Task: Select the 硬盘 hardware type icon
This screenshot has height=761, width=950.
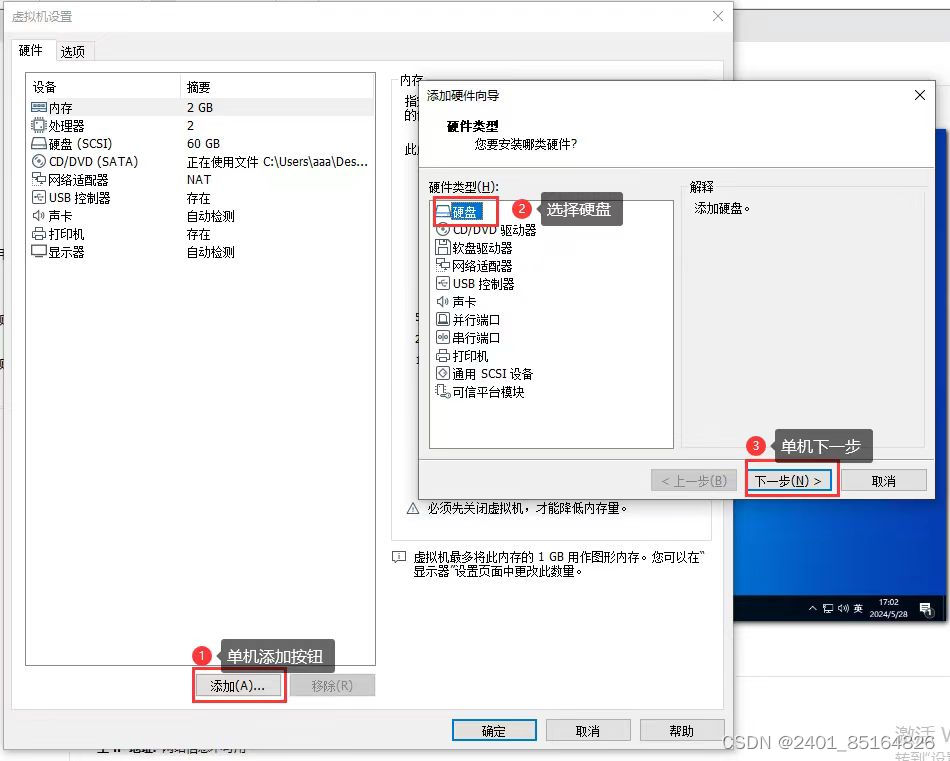Action: [466, 211]
